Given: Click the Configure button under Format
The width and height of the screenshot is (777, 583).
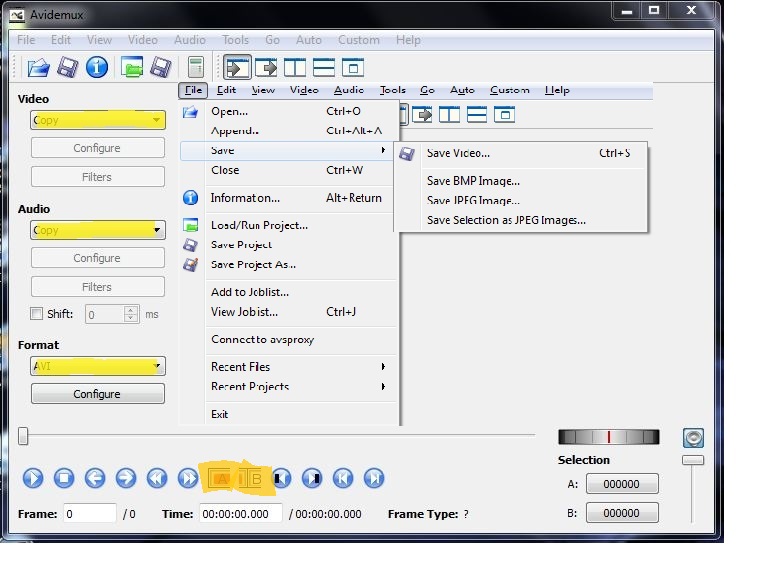Looking at the screenshot, I should pyautogui.click(x=97, y=394).
